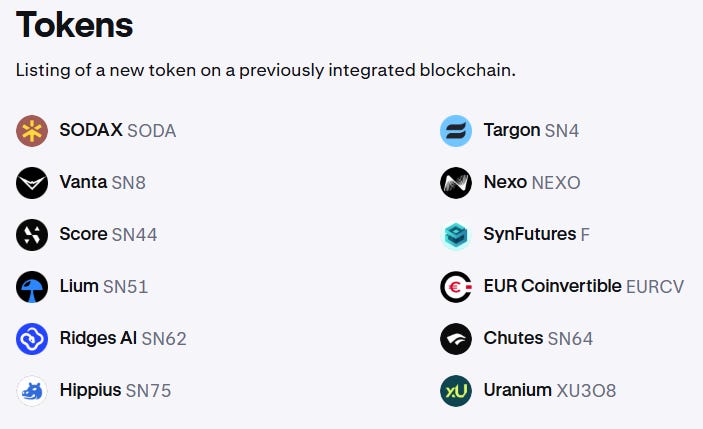Open the Vanta SN8 logo
Screen dimensions: 703x429
32,183
